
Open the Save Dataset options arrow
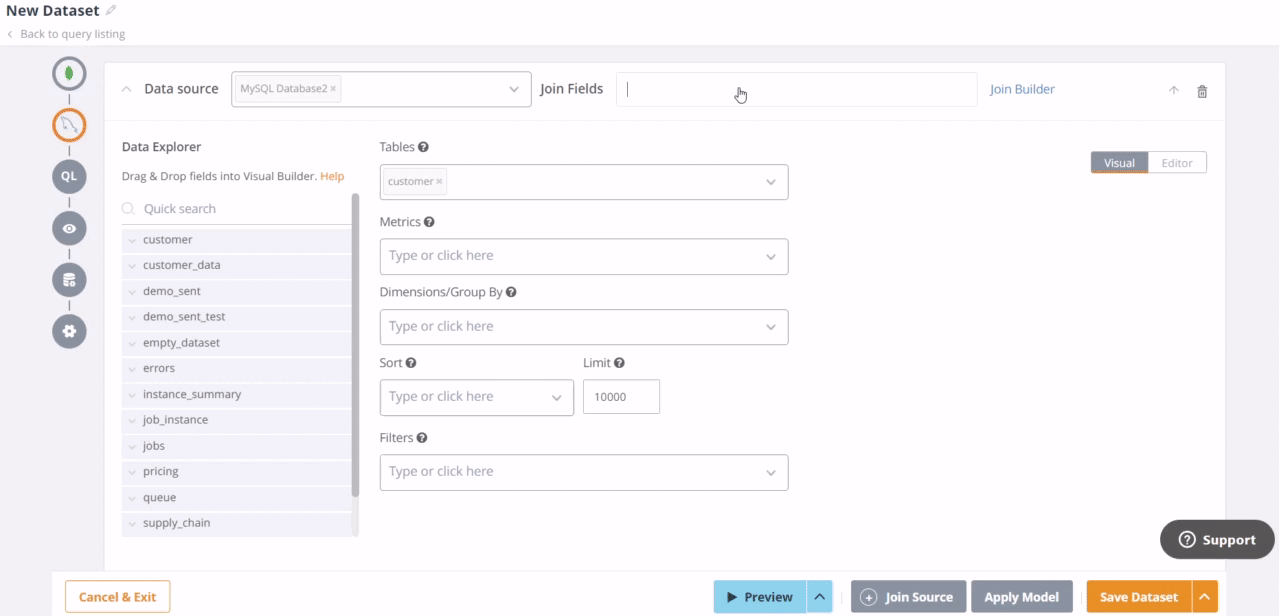tap(1205, 597)
